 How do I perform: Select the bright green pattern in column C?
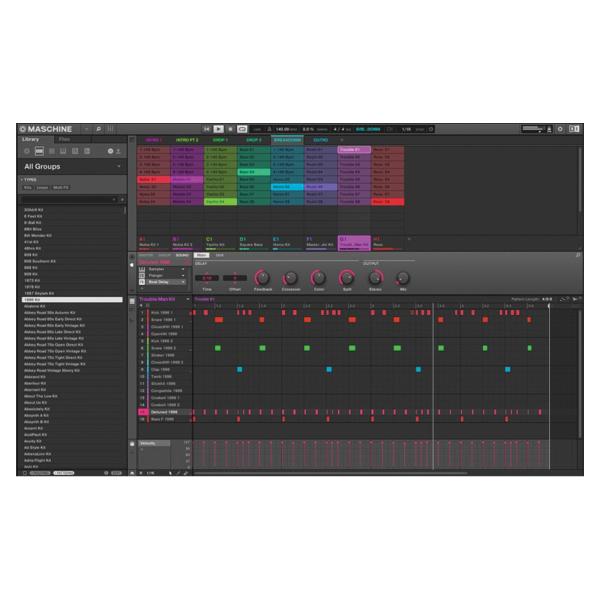[x=220, y=202]
